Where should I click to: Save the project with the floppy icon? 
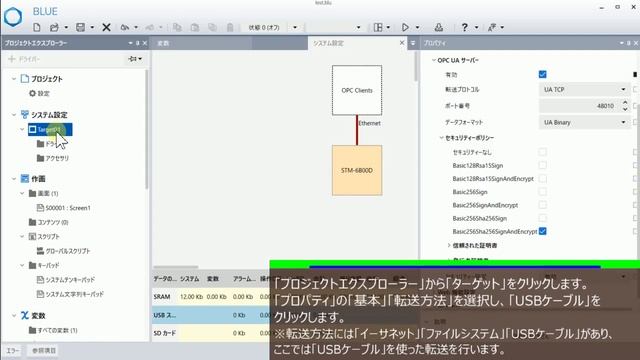pos(80,27)
